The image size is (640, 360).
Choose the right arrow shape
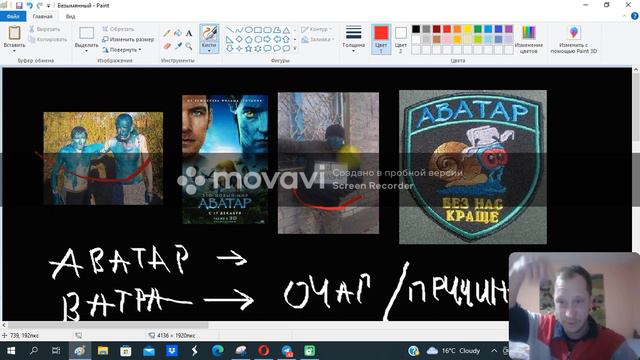pyautogui.click(x=267, y=39)
